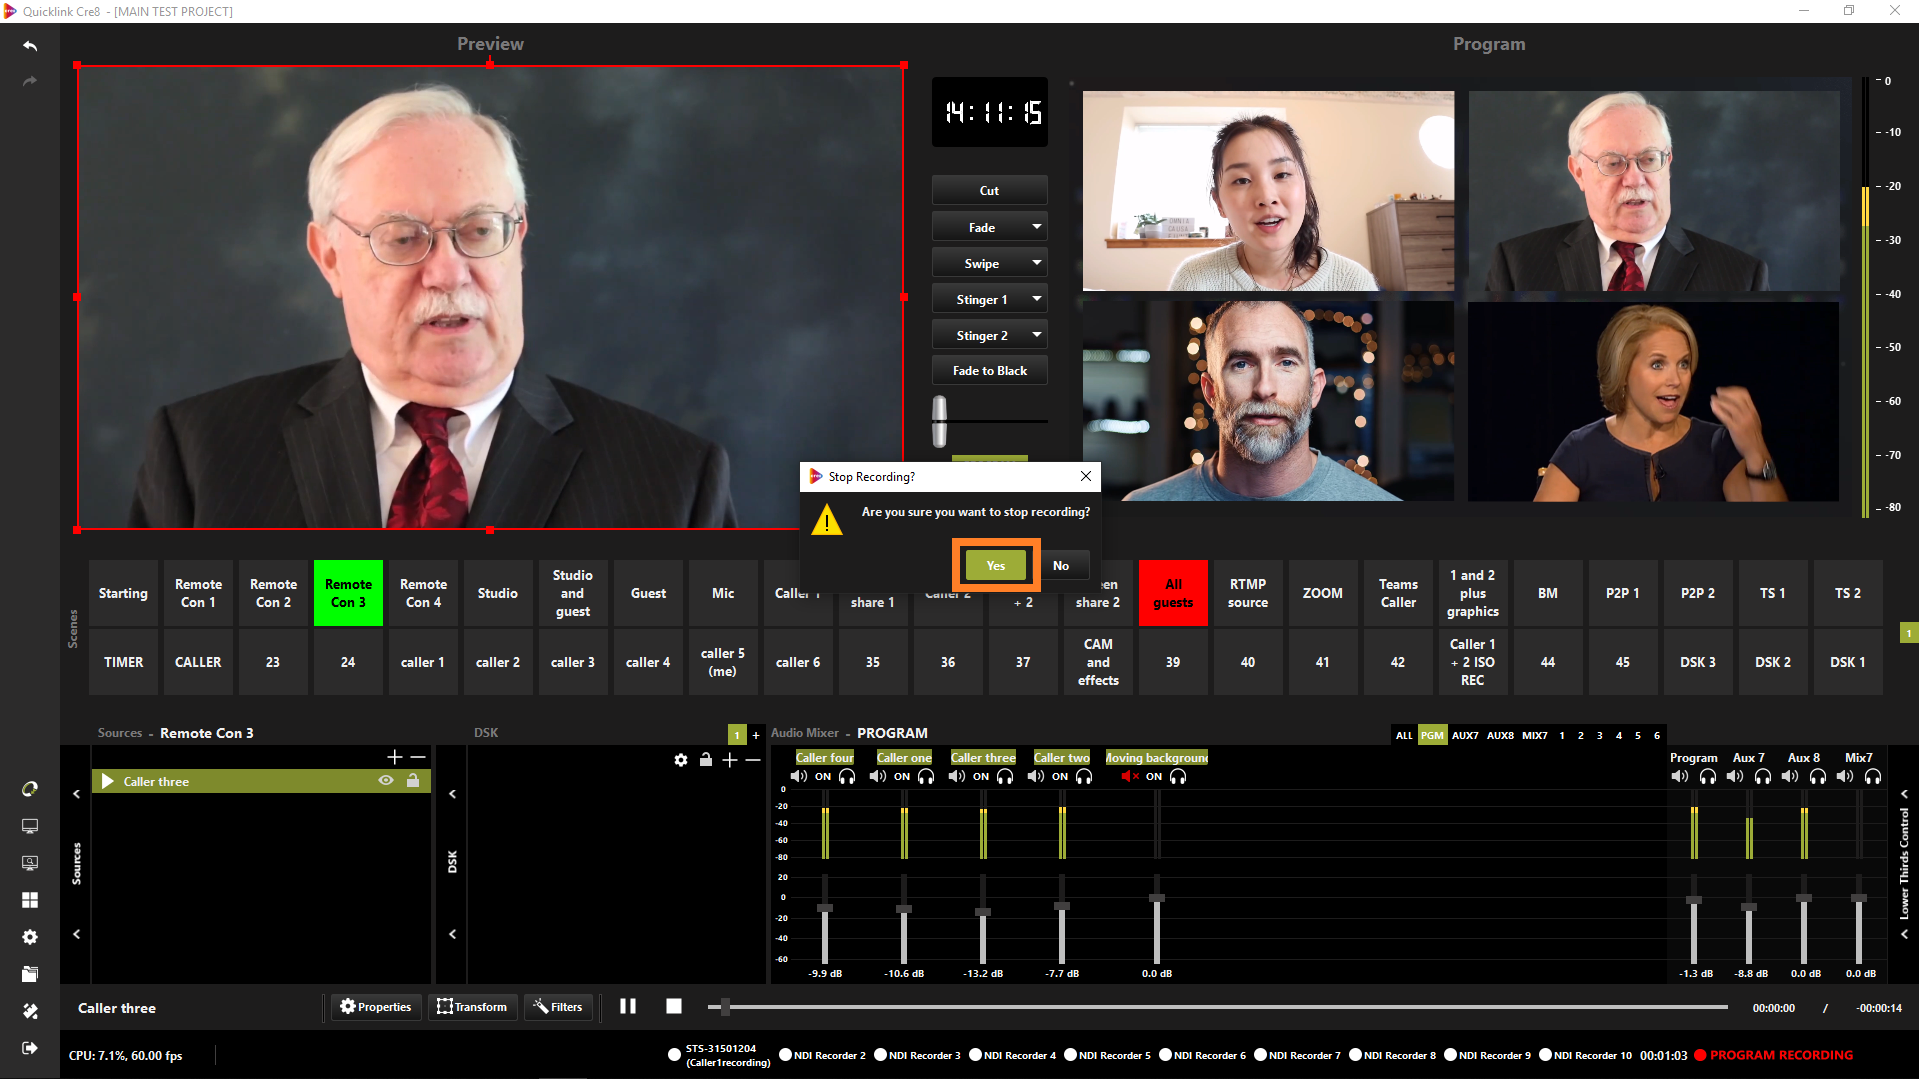Monitor Aux 7 with headphones icon
Viewport: 1919px width, 1079px height.
tap(1763, 776)
